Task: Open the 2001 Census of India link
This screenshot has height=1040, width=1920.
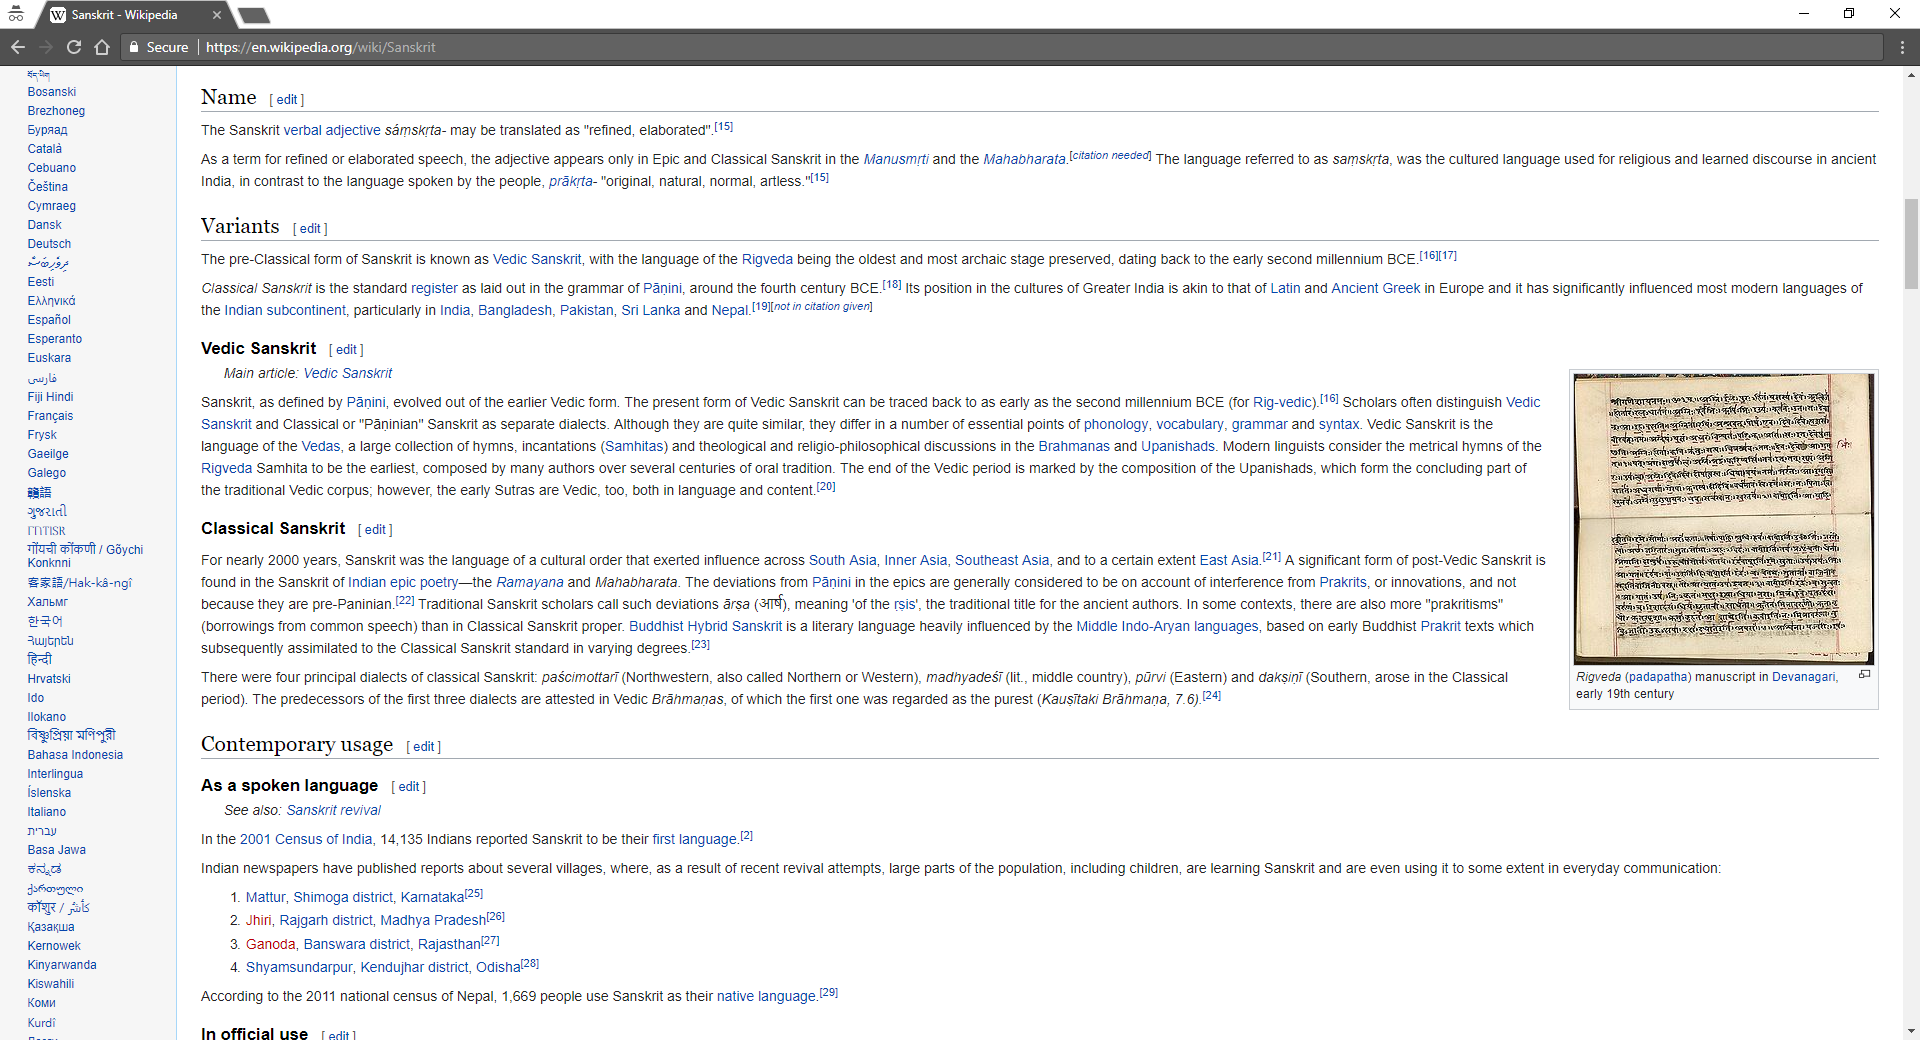Action: tap(306, 839)
